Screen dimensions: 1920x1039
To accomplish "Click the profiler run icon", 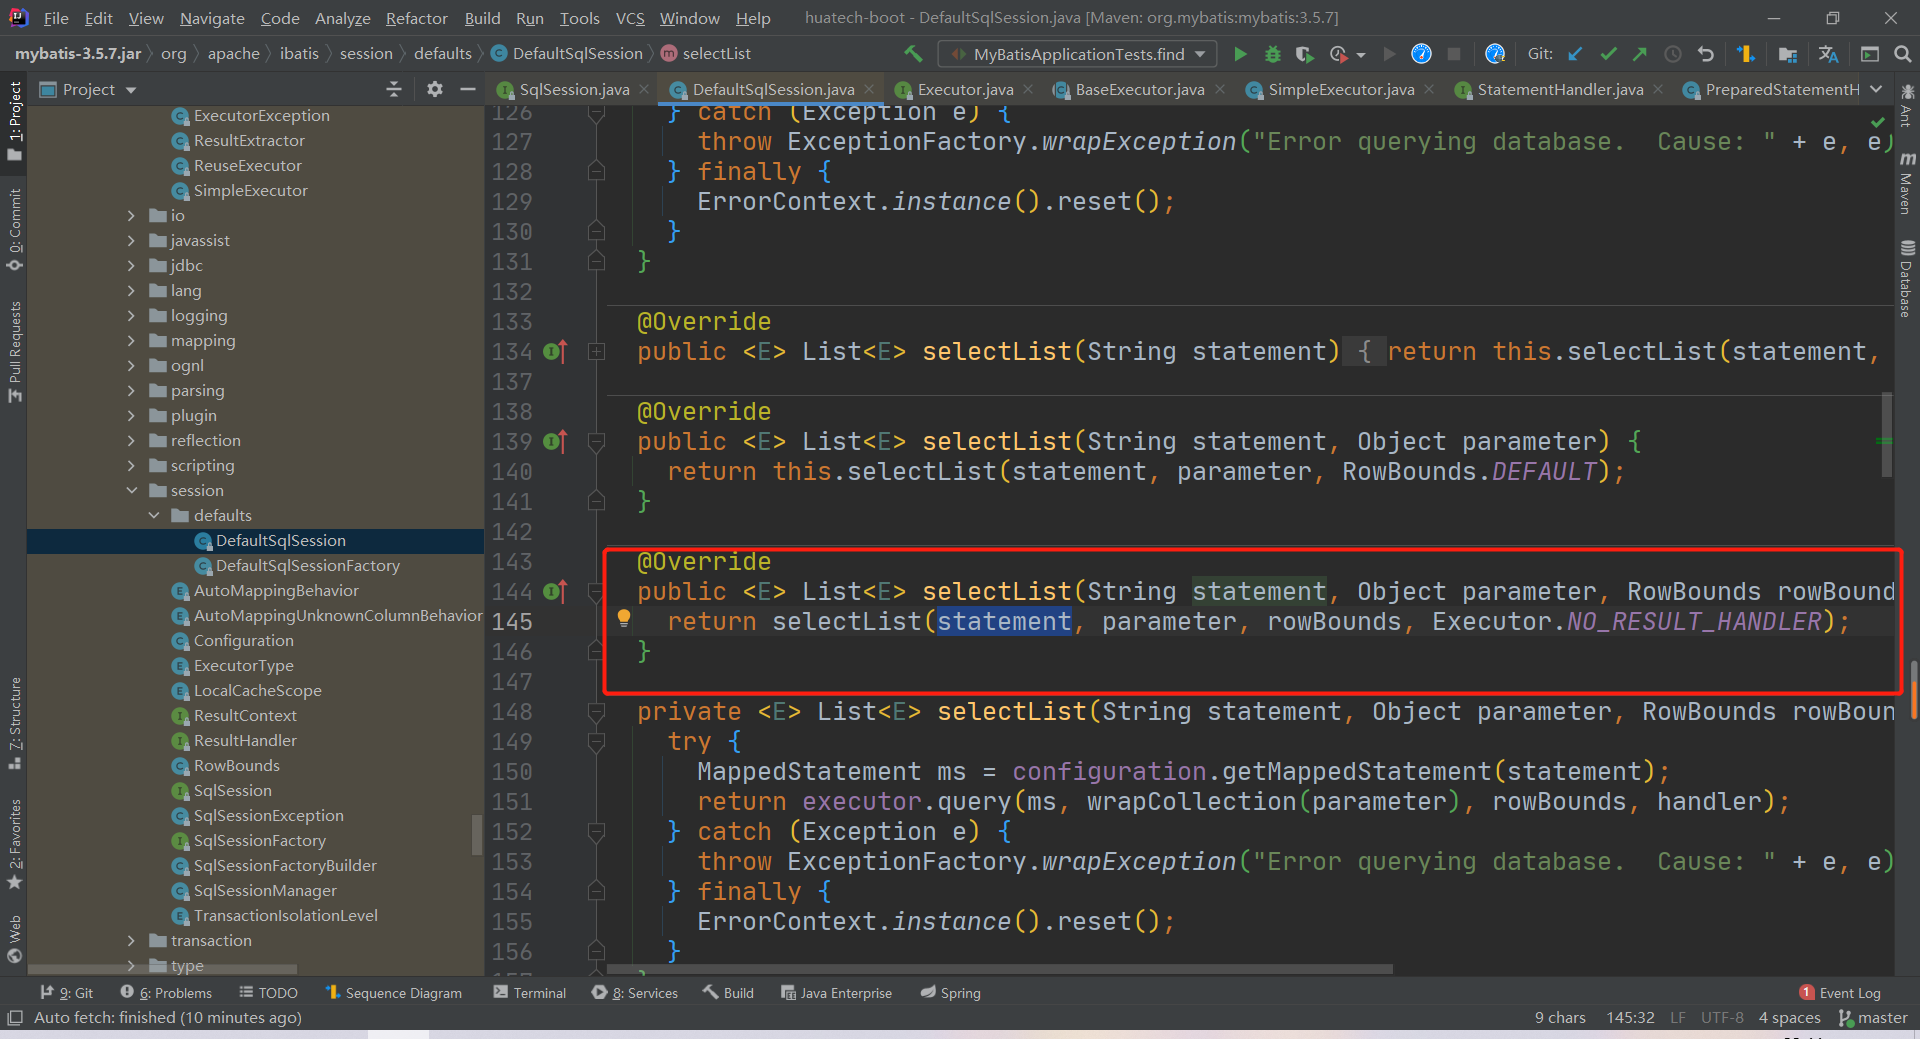I will point(1339,54).
